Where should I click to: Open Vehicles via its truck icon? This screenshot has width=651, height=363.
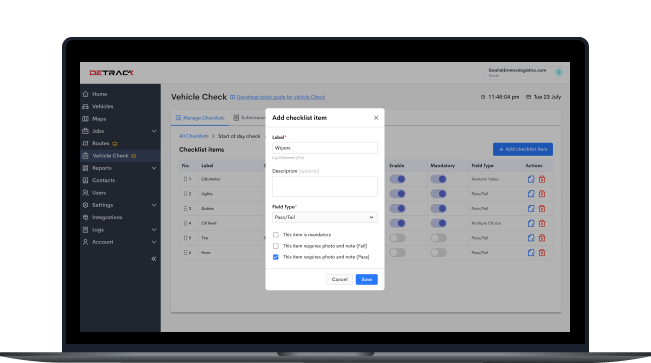tap(86, 106)
